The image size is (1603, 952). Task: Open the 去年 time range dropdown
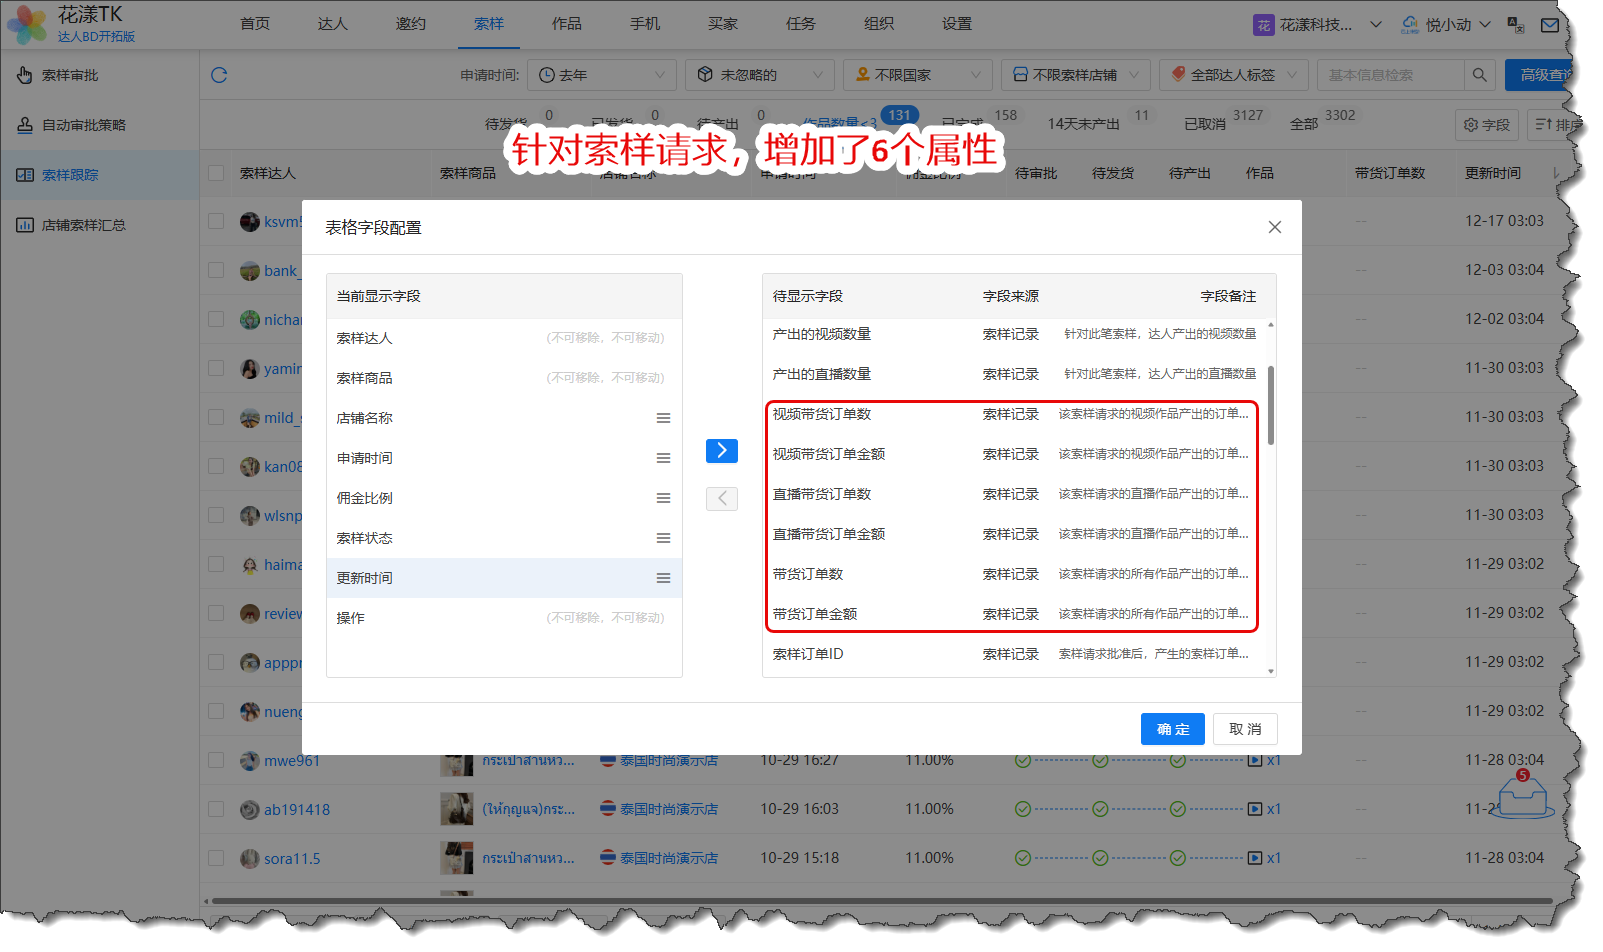tap(602, 75)
